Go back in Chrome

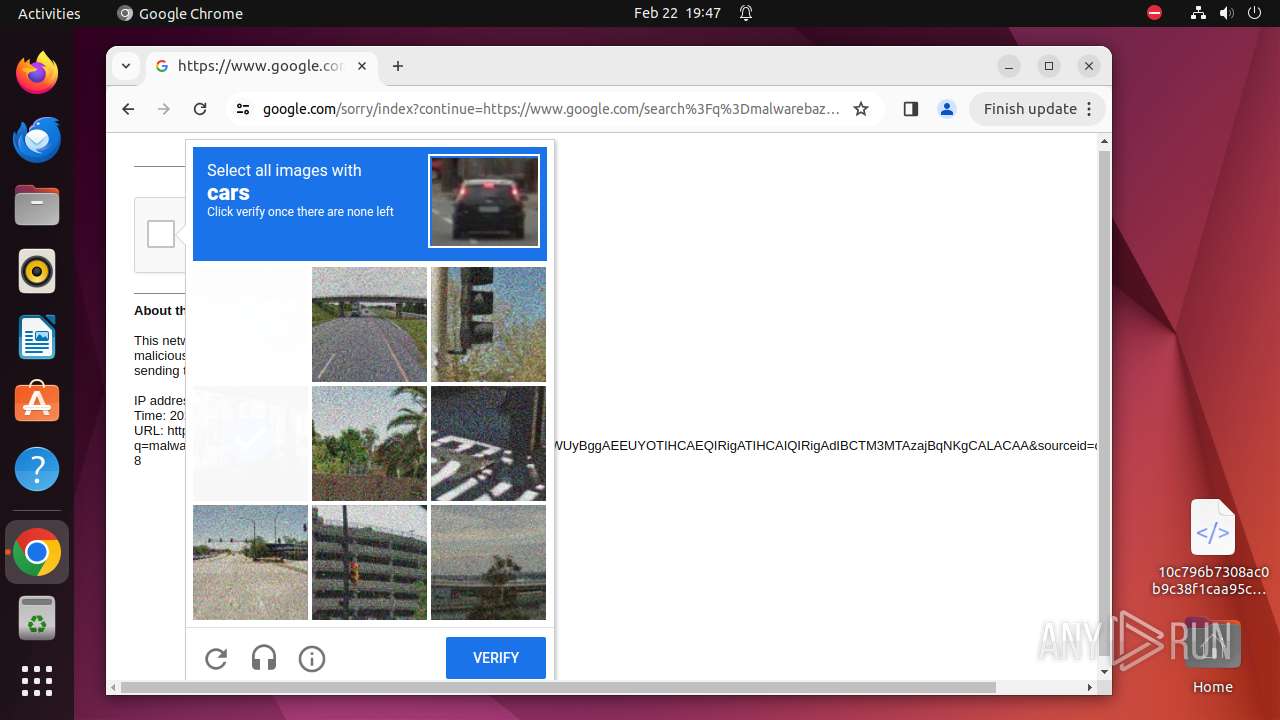pyautogui.click(x=128, y=109)
